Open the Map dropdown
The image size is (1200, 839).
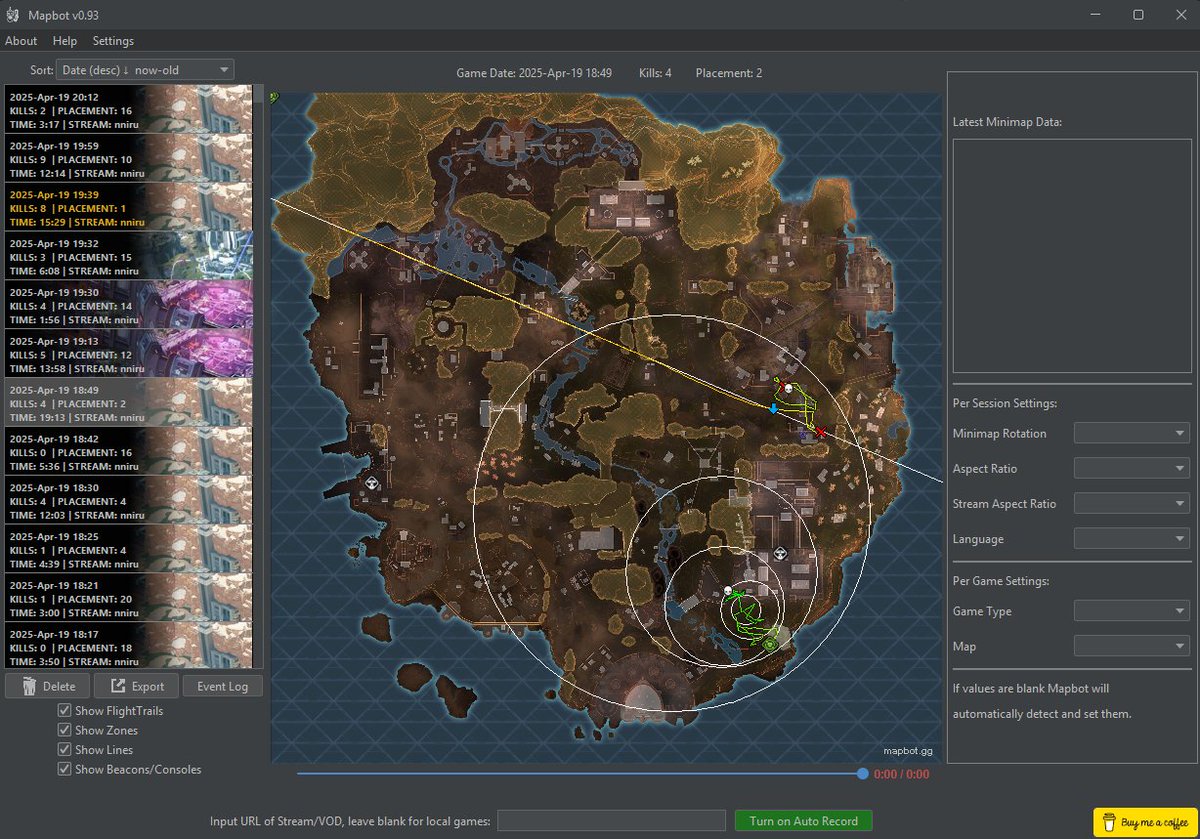point(1131,645)
